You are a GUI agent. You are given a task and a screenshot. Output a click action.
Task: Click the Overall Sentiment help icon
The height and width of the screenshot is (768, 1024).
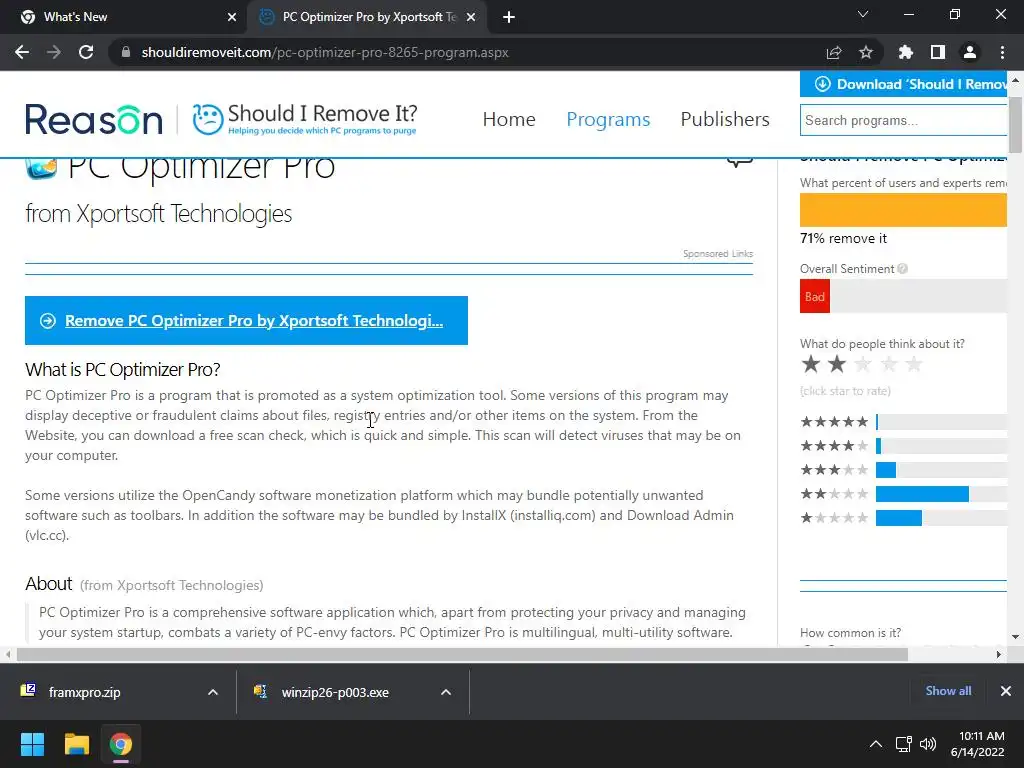[x=903, y=268]
